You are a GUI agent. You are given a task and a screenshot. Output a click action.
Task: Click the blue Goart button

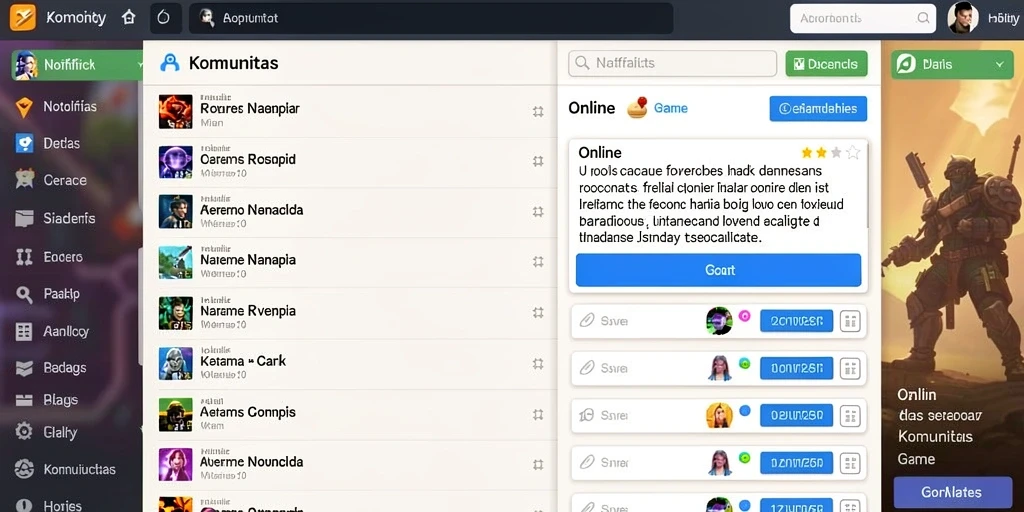pos(718,270)
